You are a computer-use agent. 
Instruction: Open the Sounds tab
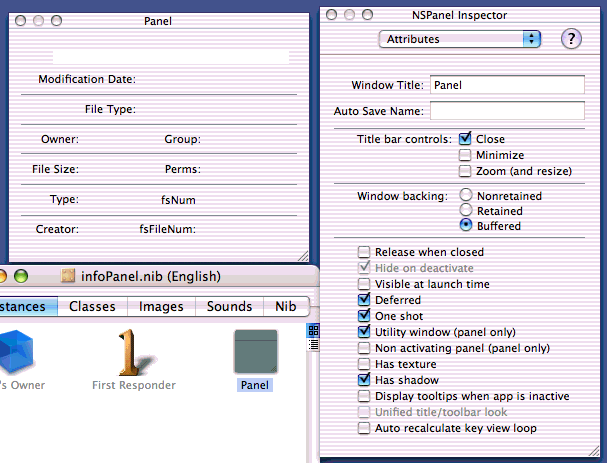pos(229,307)
